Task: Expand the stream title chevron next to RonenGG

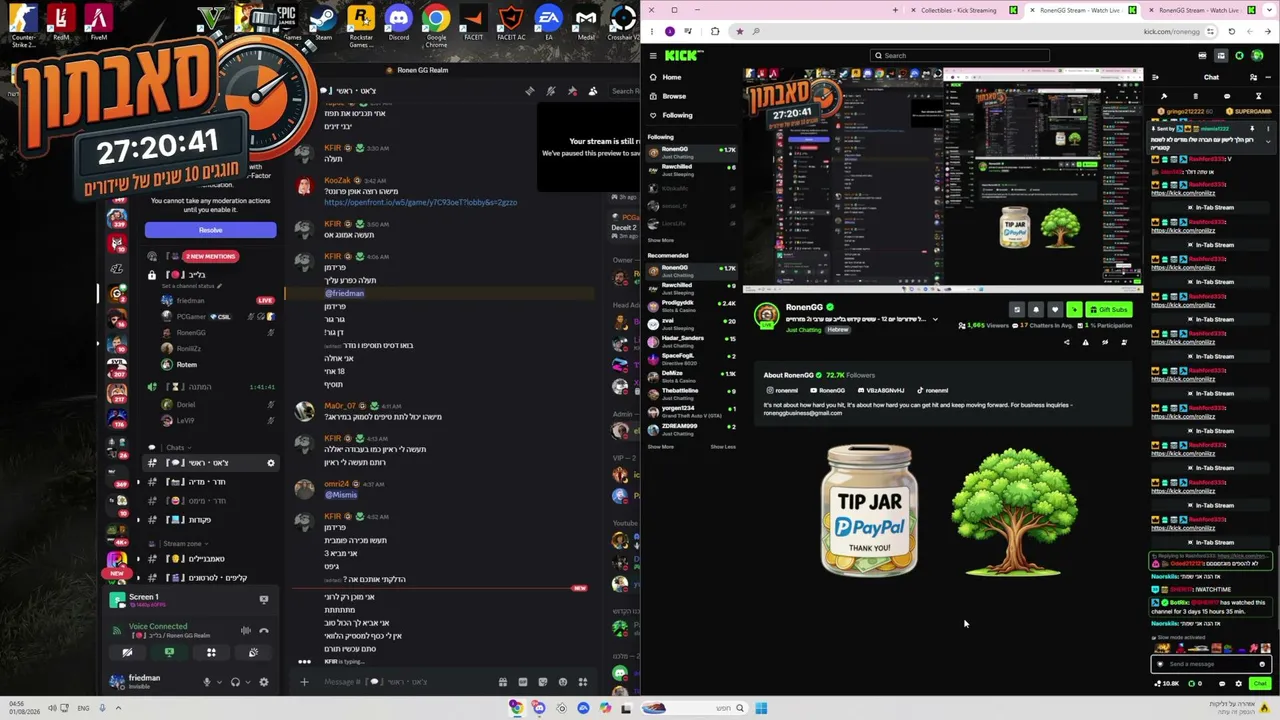Action: click(x=935, y=319)
